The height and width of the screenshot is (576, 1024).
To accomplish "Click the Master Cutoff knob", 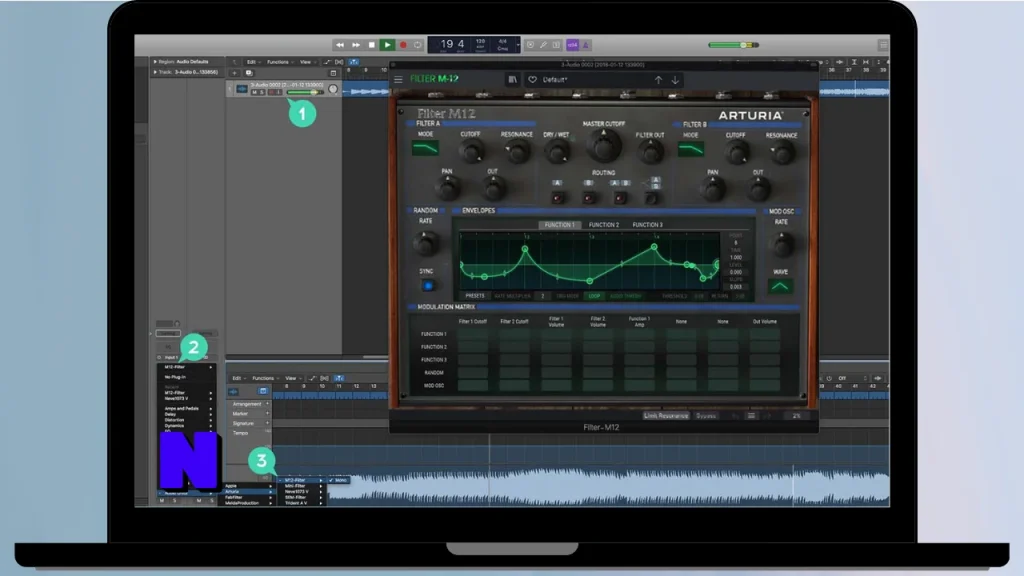I will coord(603,146).
